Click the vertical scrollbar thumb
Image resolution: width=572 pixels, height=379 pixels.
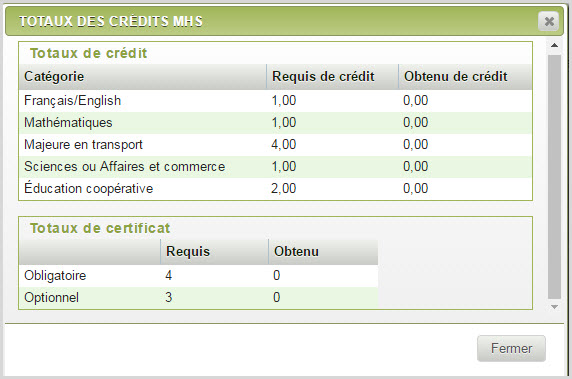[x=554, y=177]
